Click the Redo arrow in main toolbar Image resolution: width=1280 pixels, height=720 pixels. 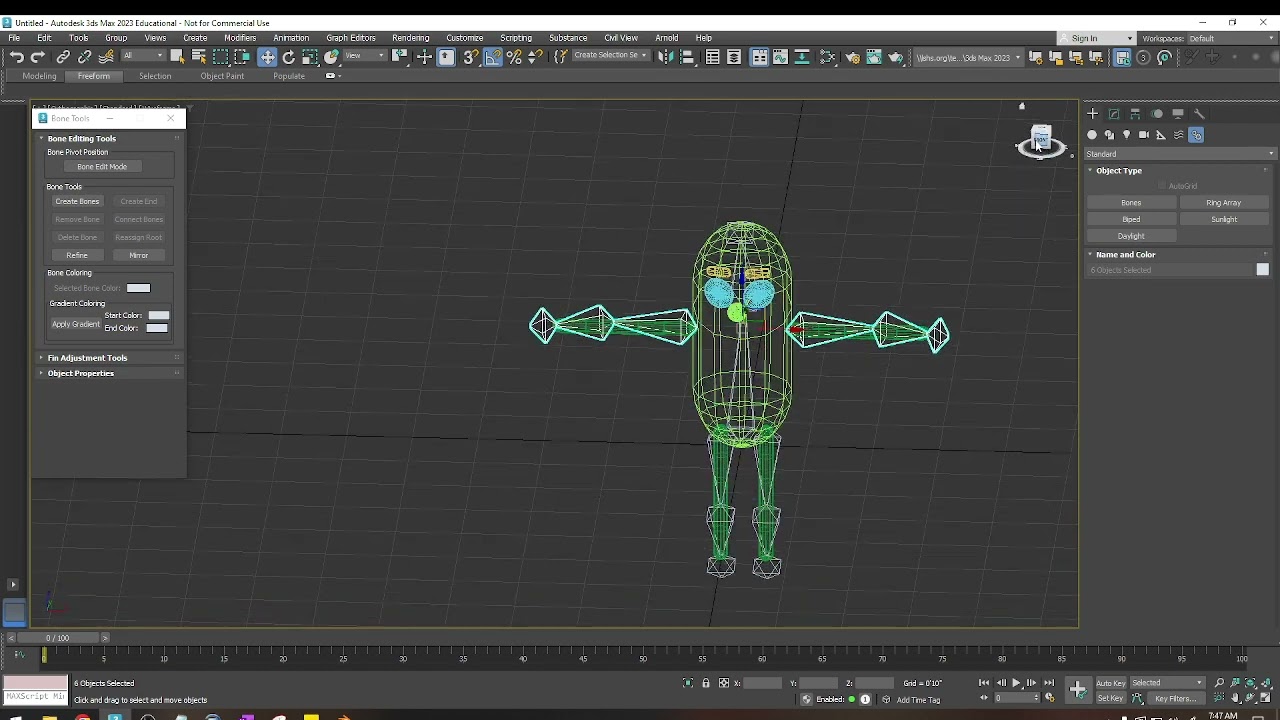click(38, 57)
